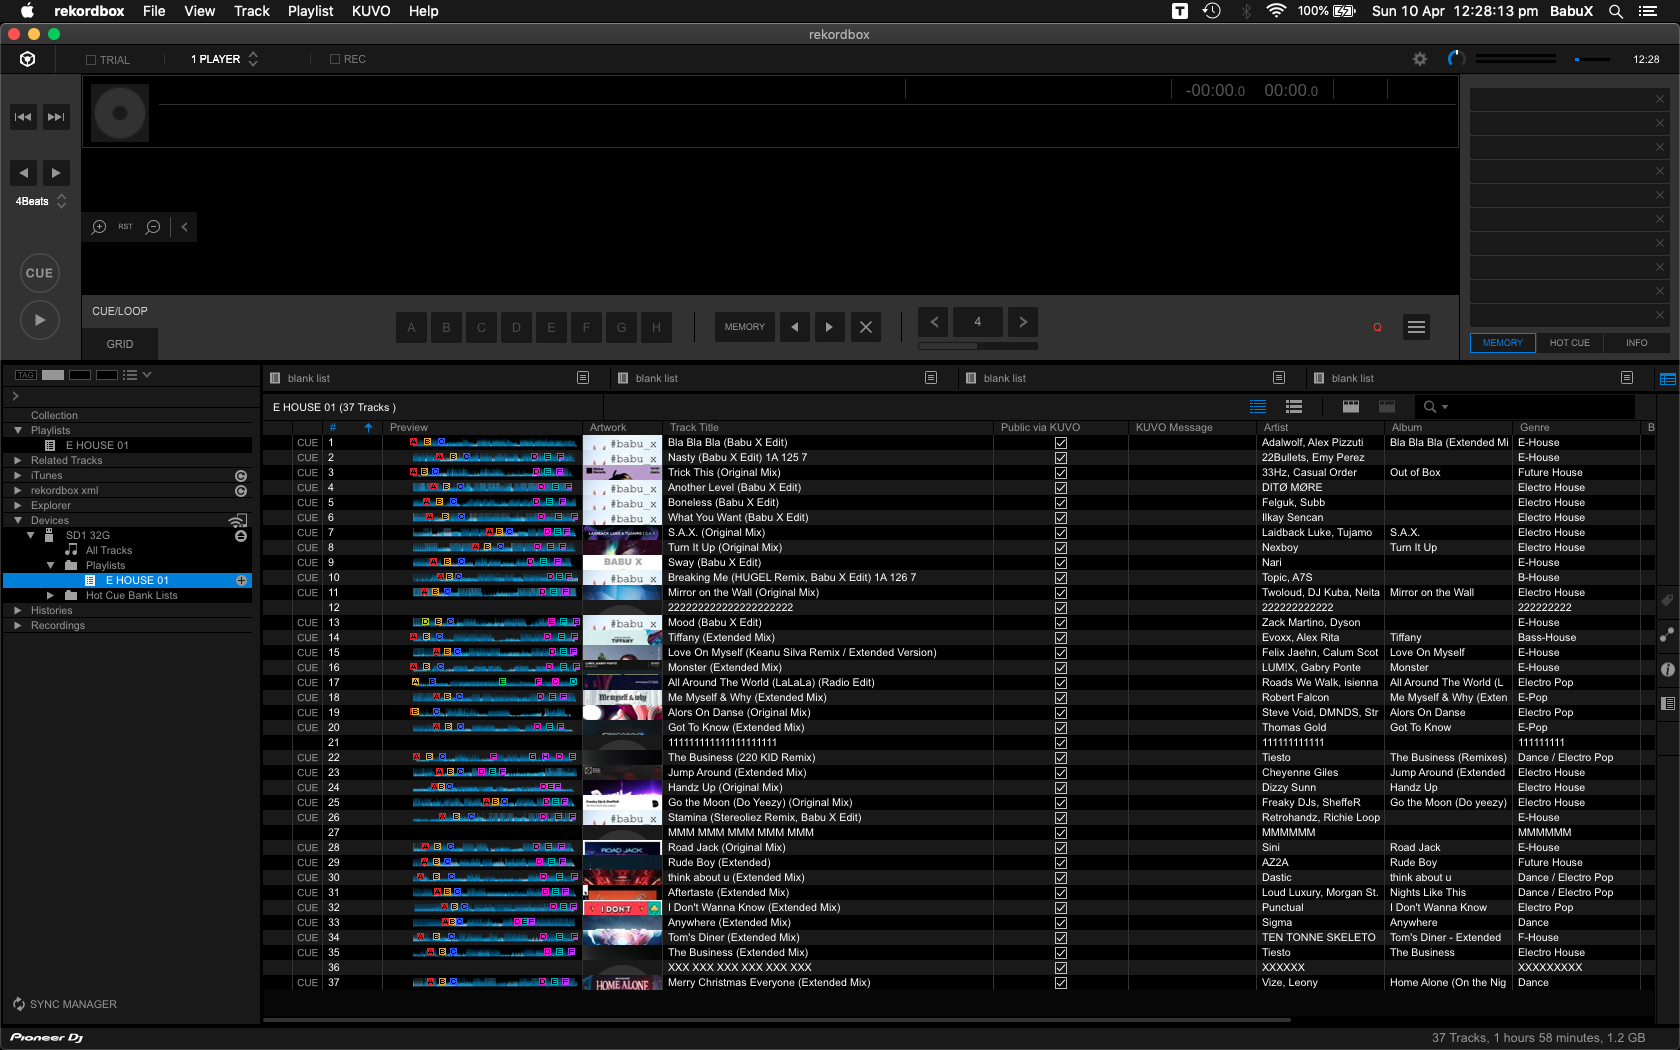
Task: Expand the Histories tree item
Action: tap(17, 610)
